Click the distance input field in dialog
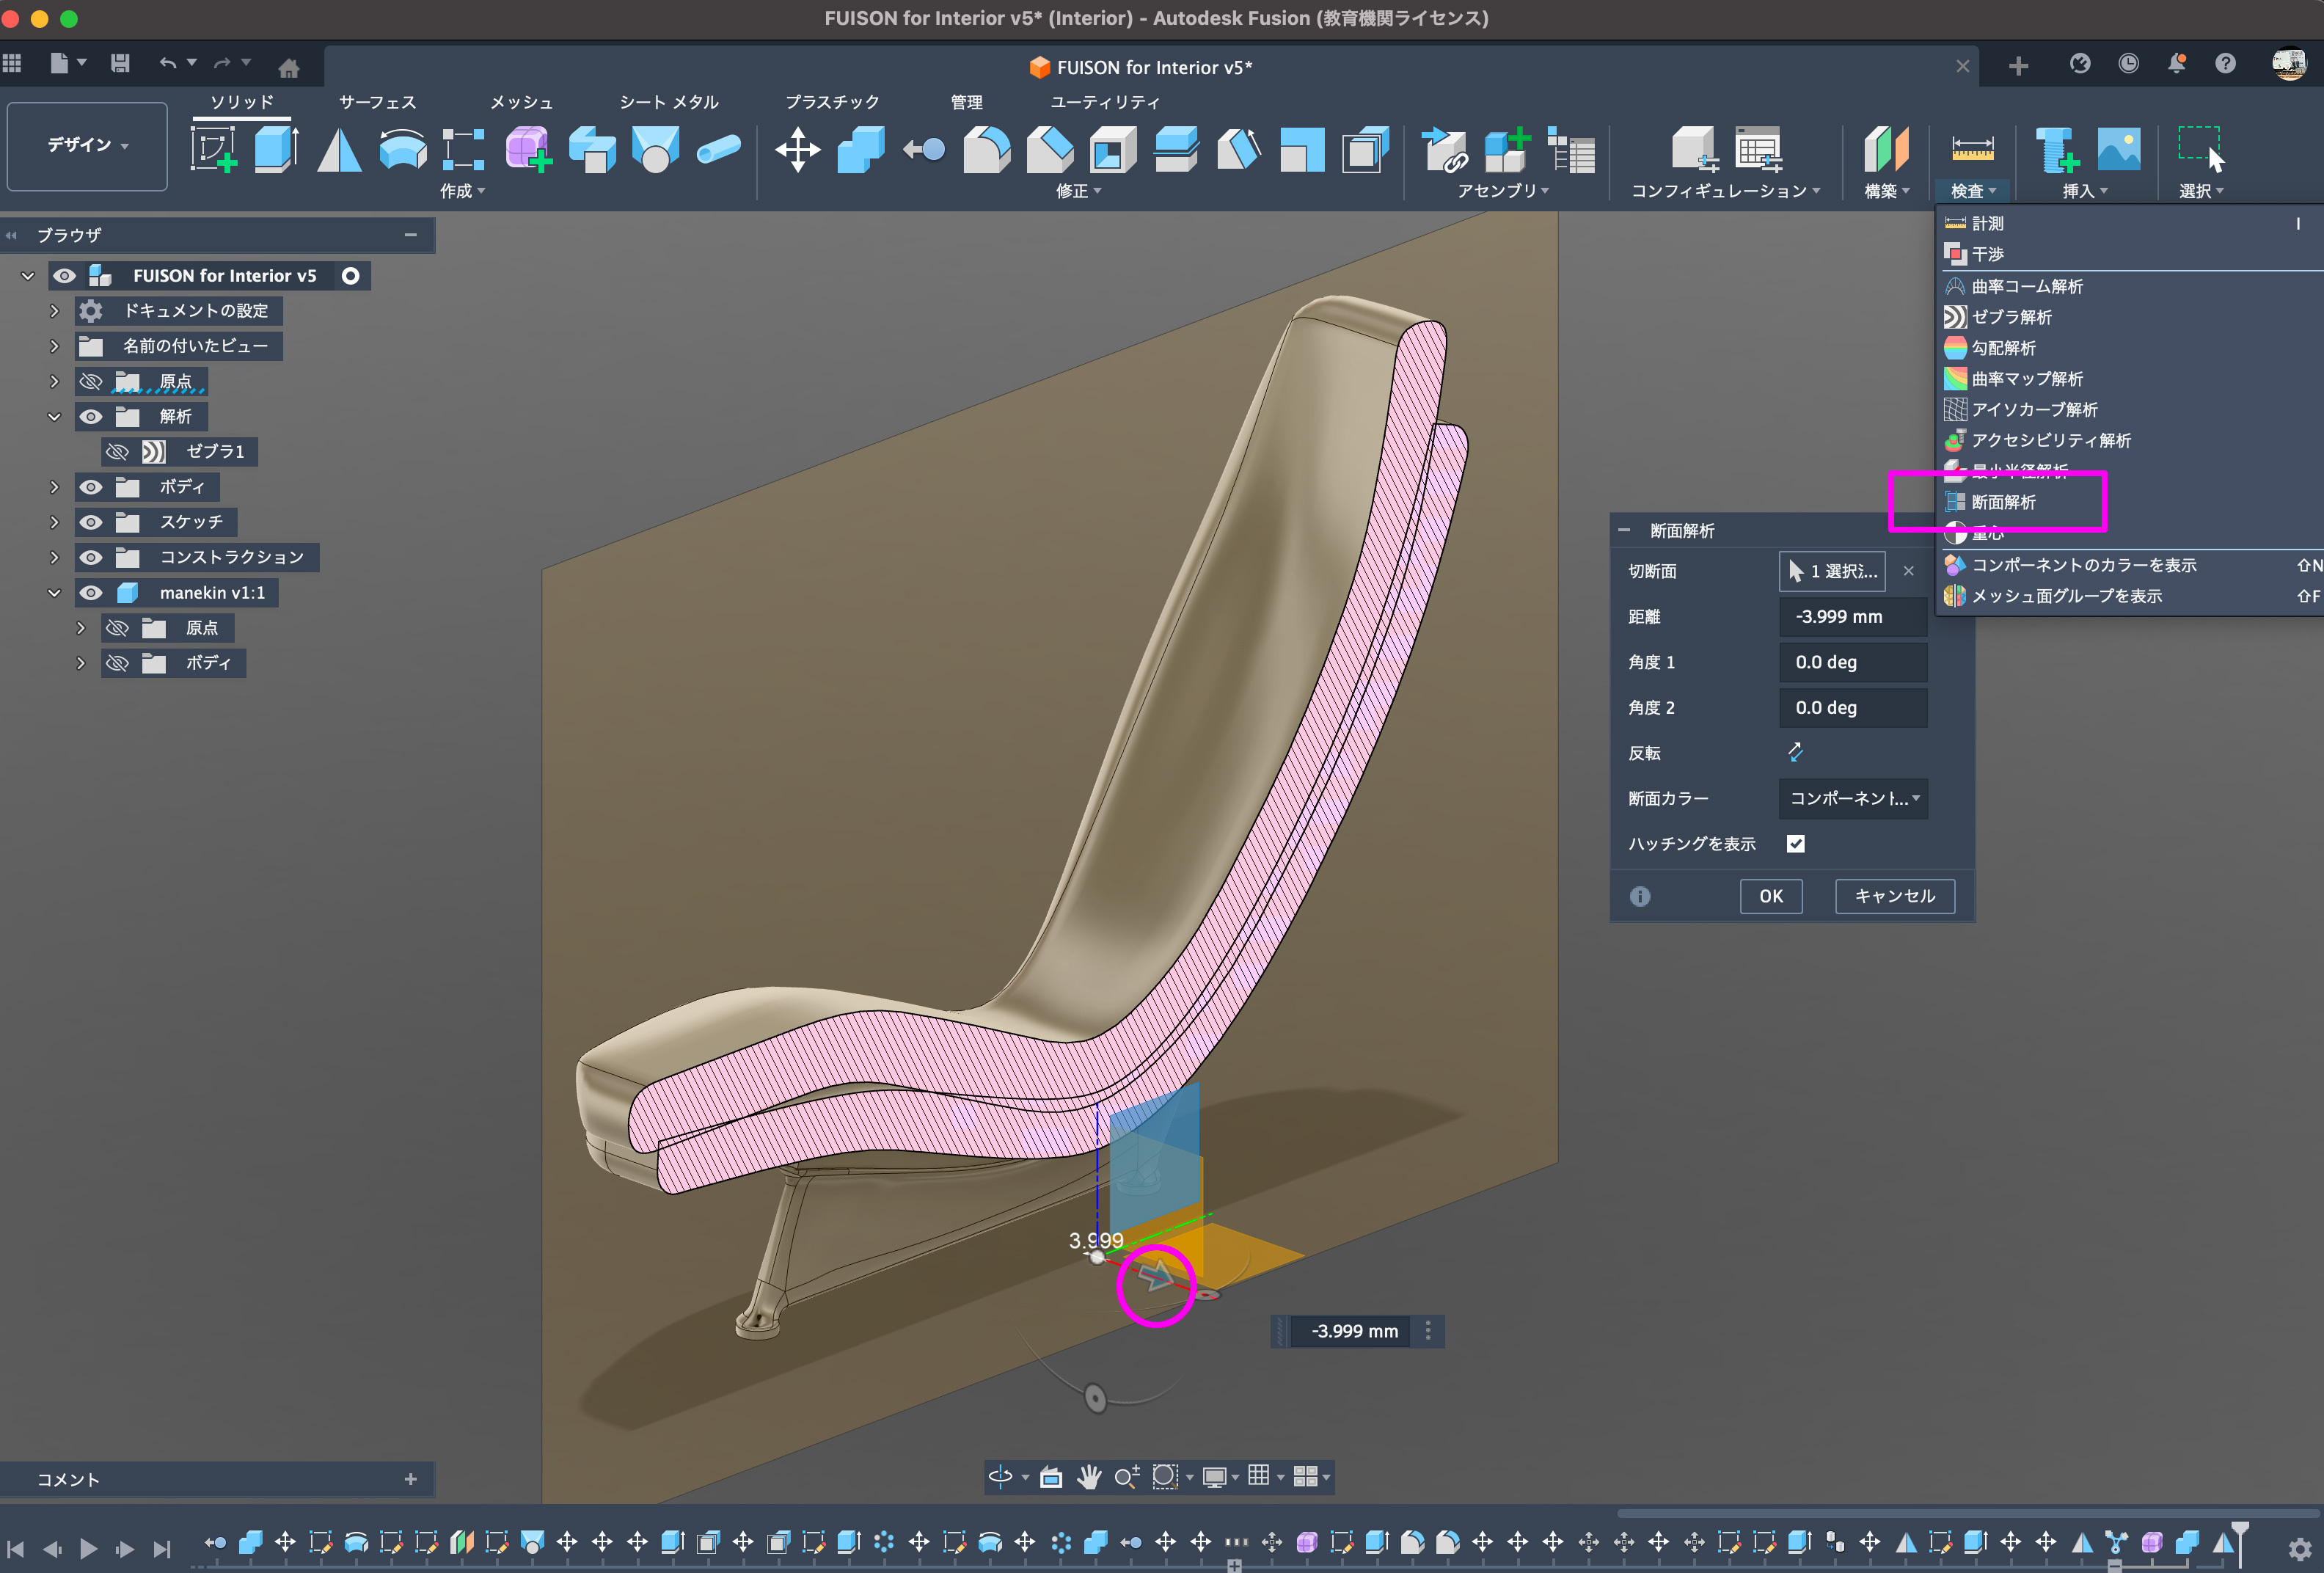Viewport: 2324px width, 1573px height. [x=1852, y=616]
